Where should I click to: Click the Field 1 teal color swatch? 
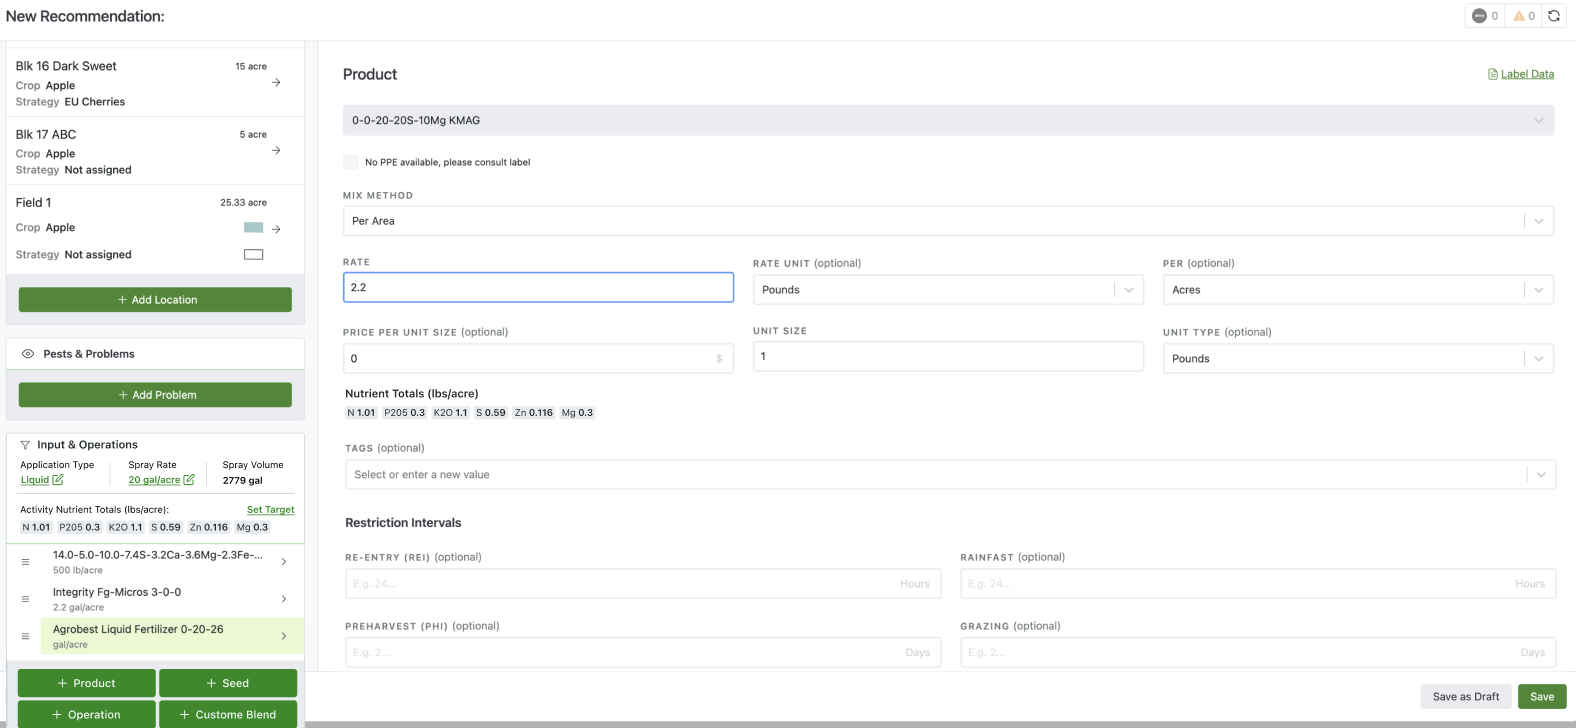point(254,228)
